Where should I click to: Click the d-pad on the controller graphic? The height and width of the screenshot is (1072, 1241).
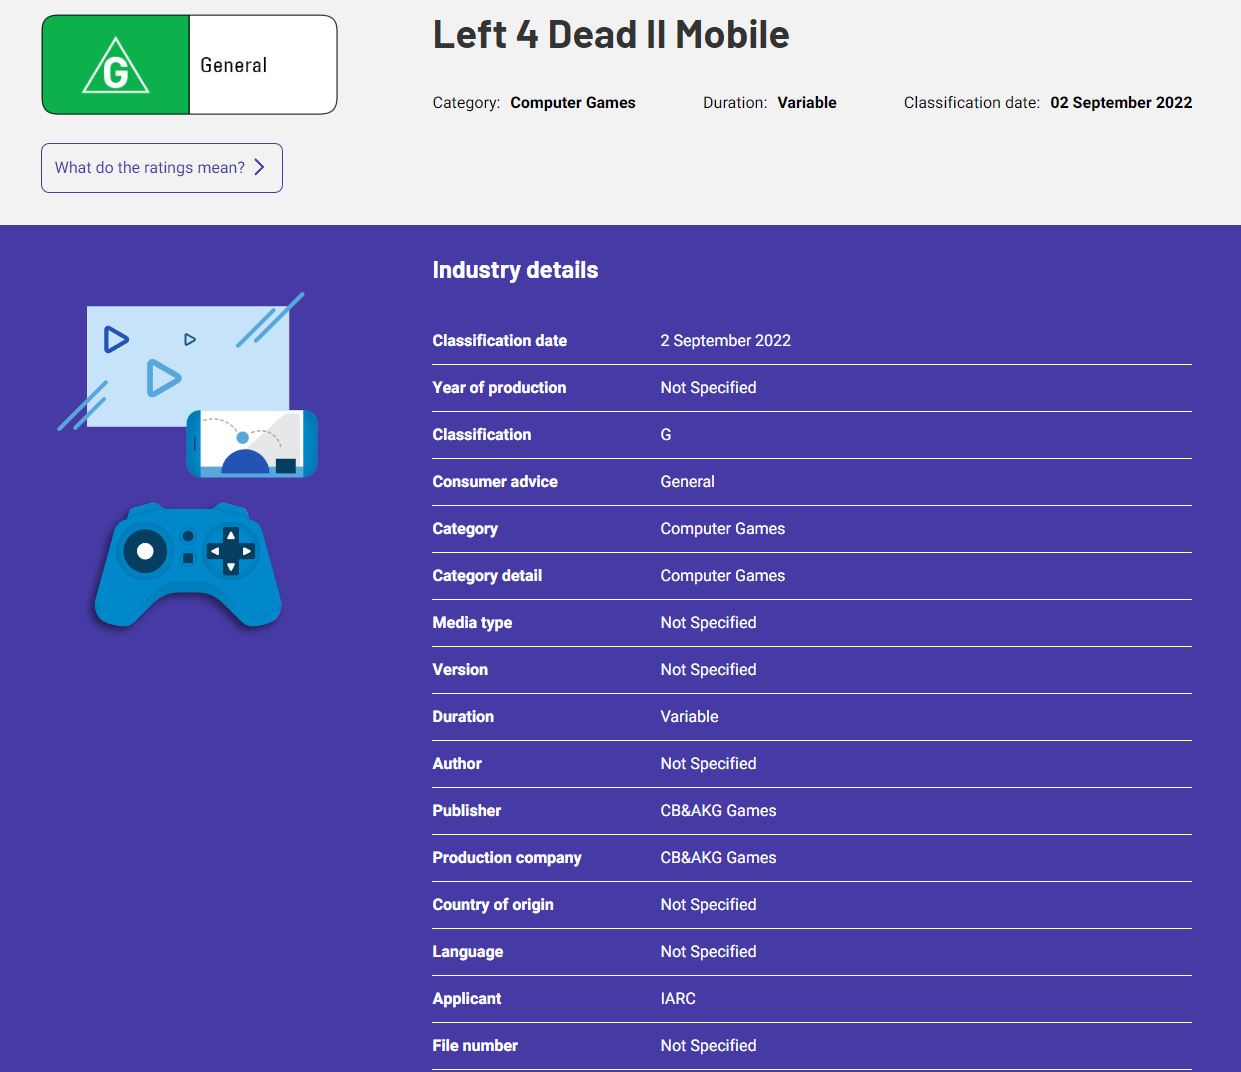pyautogui.click(x=231, y=551)
